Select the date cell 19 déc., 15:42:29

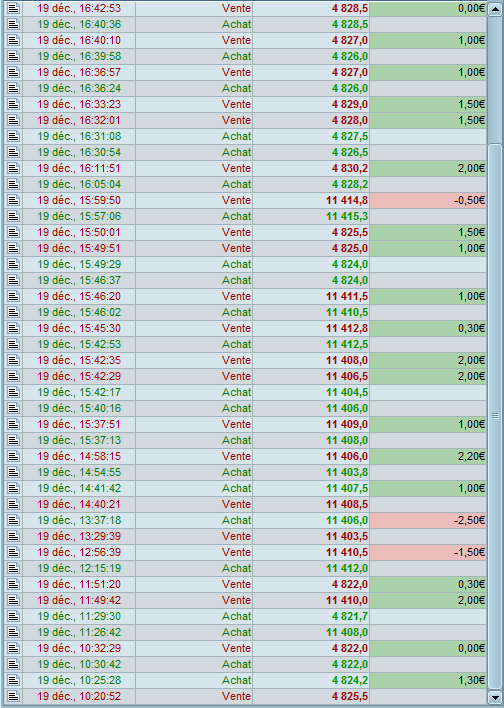tap(79, 376)
